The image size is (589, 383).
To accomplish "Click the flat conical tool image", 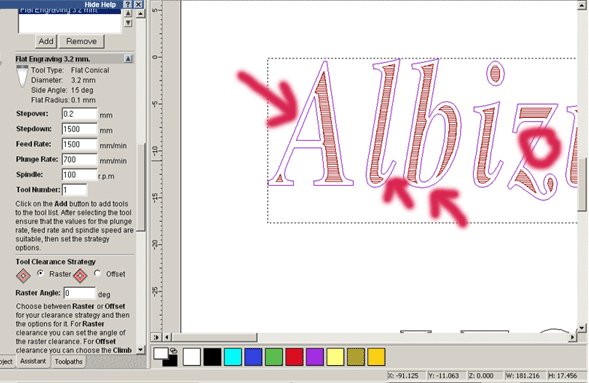I will click(x=22, y=76).
